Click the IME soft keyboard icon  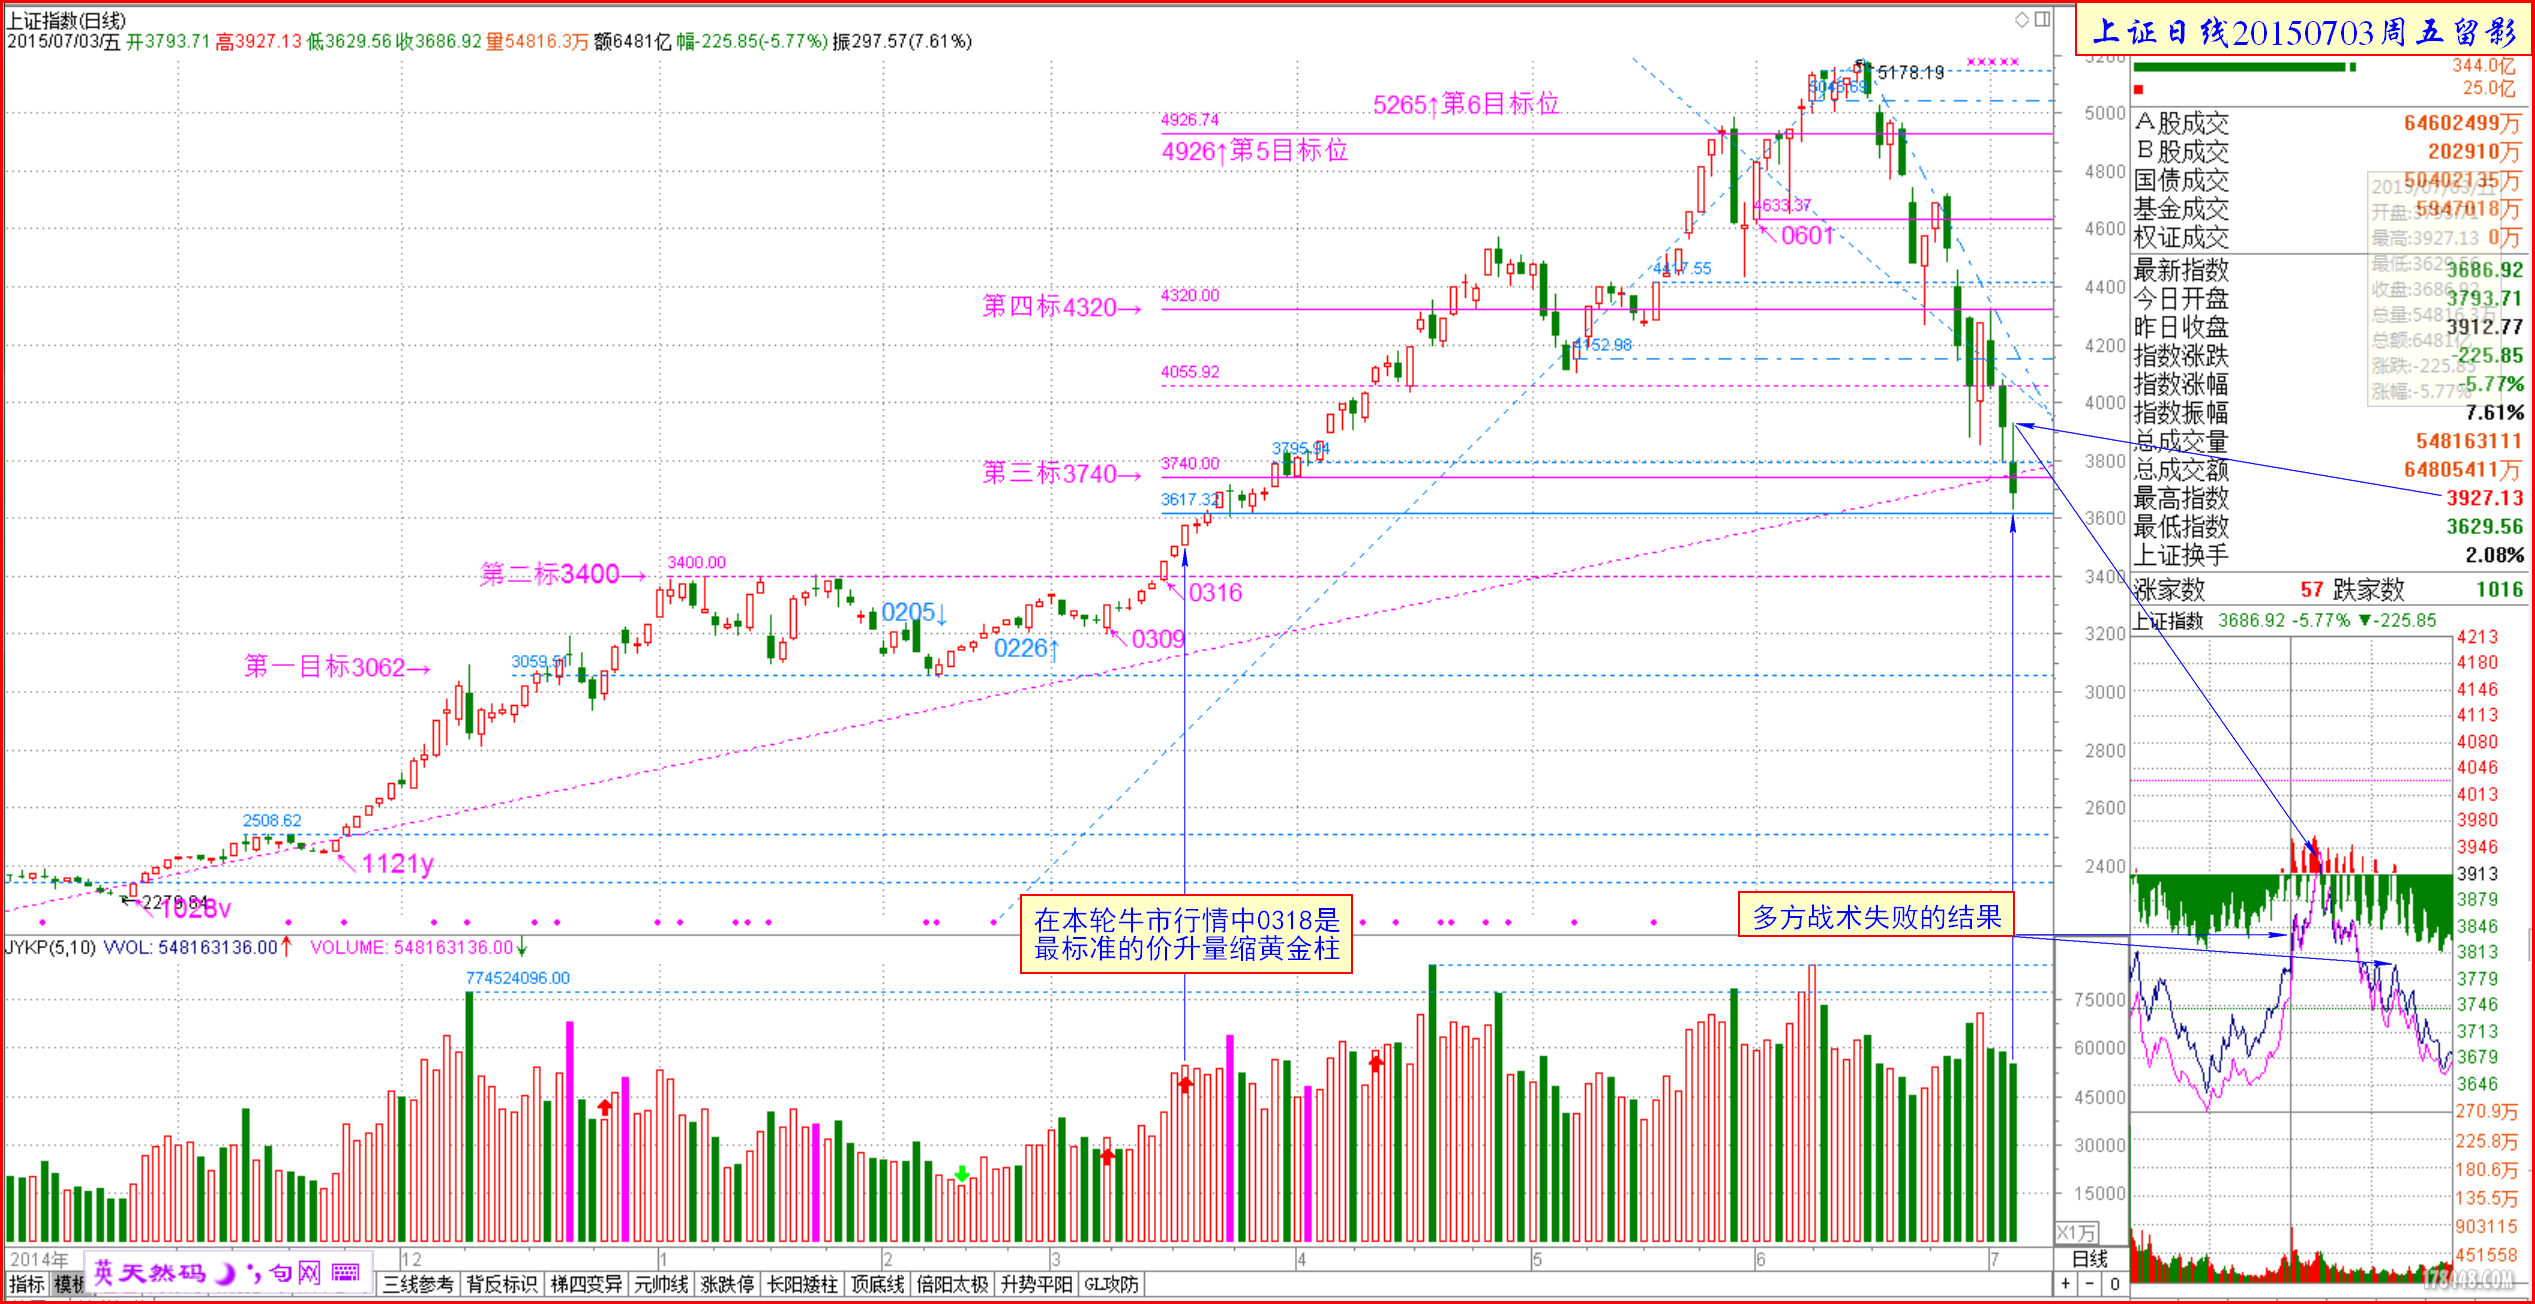click(346, 1273)
